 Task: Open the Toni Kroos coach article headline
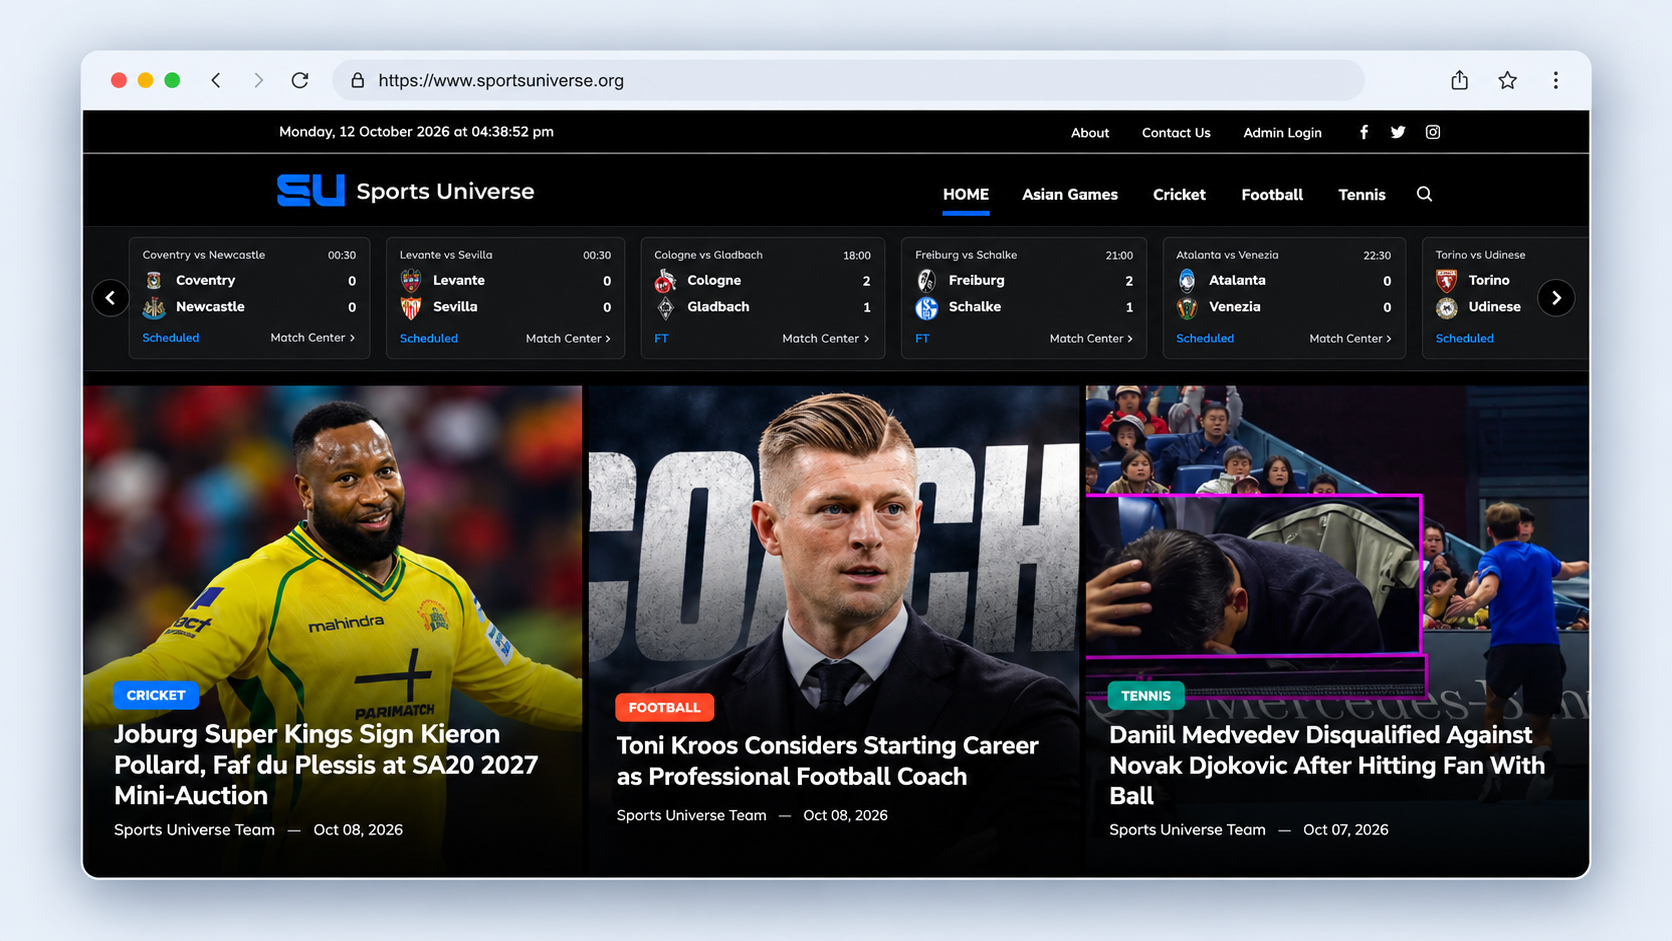pos(828,761)
